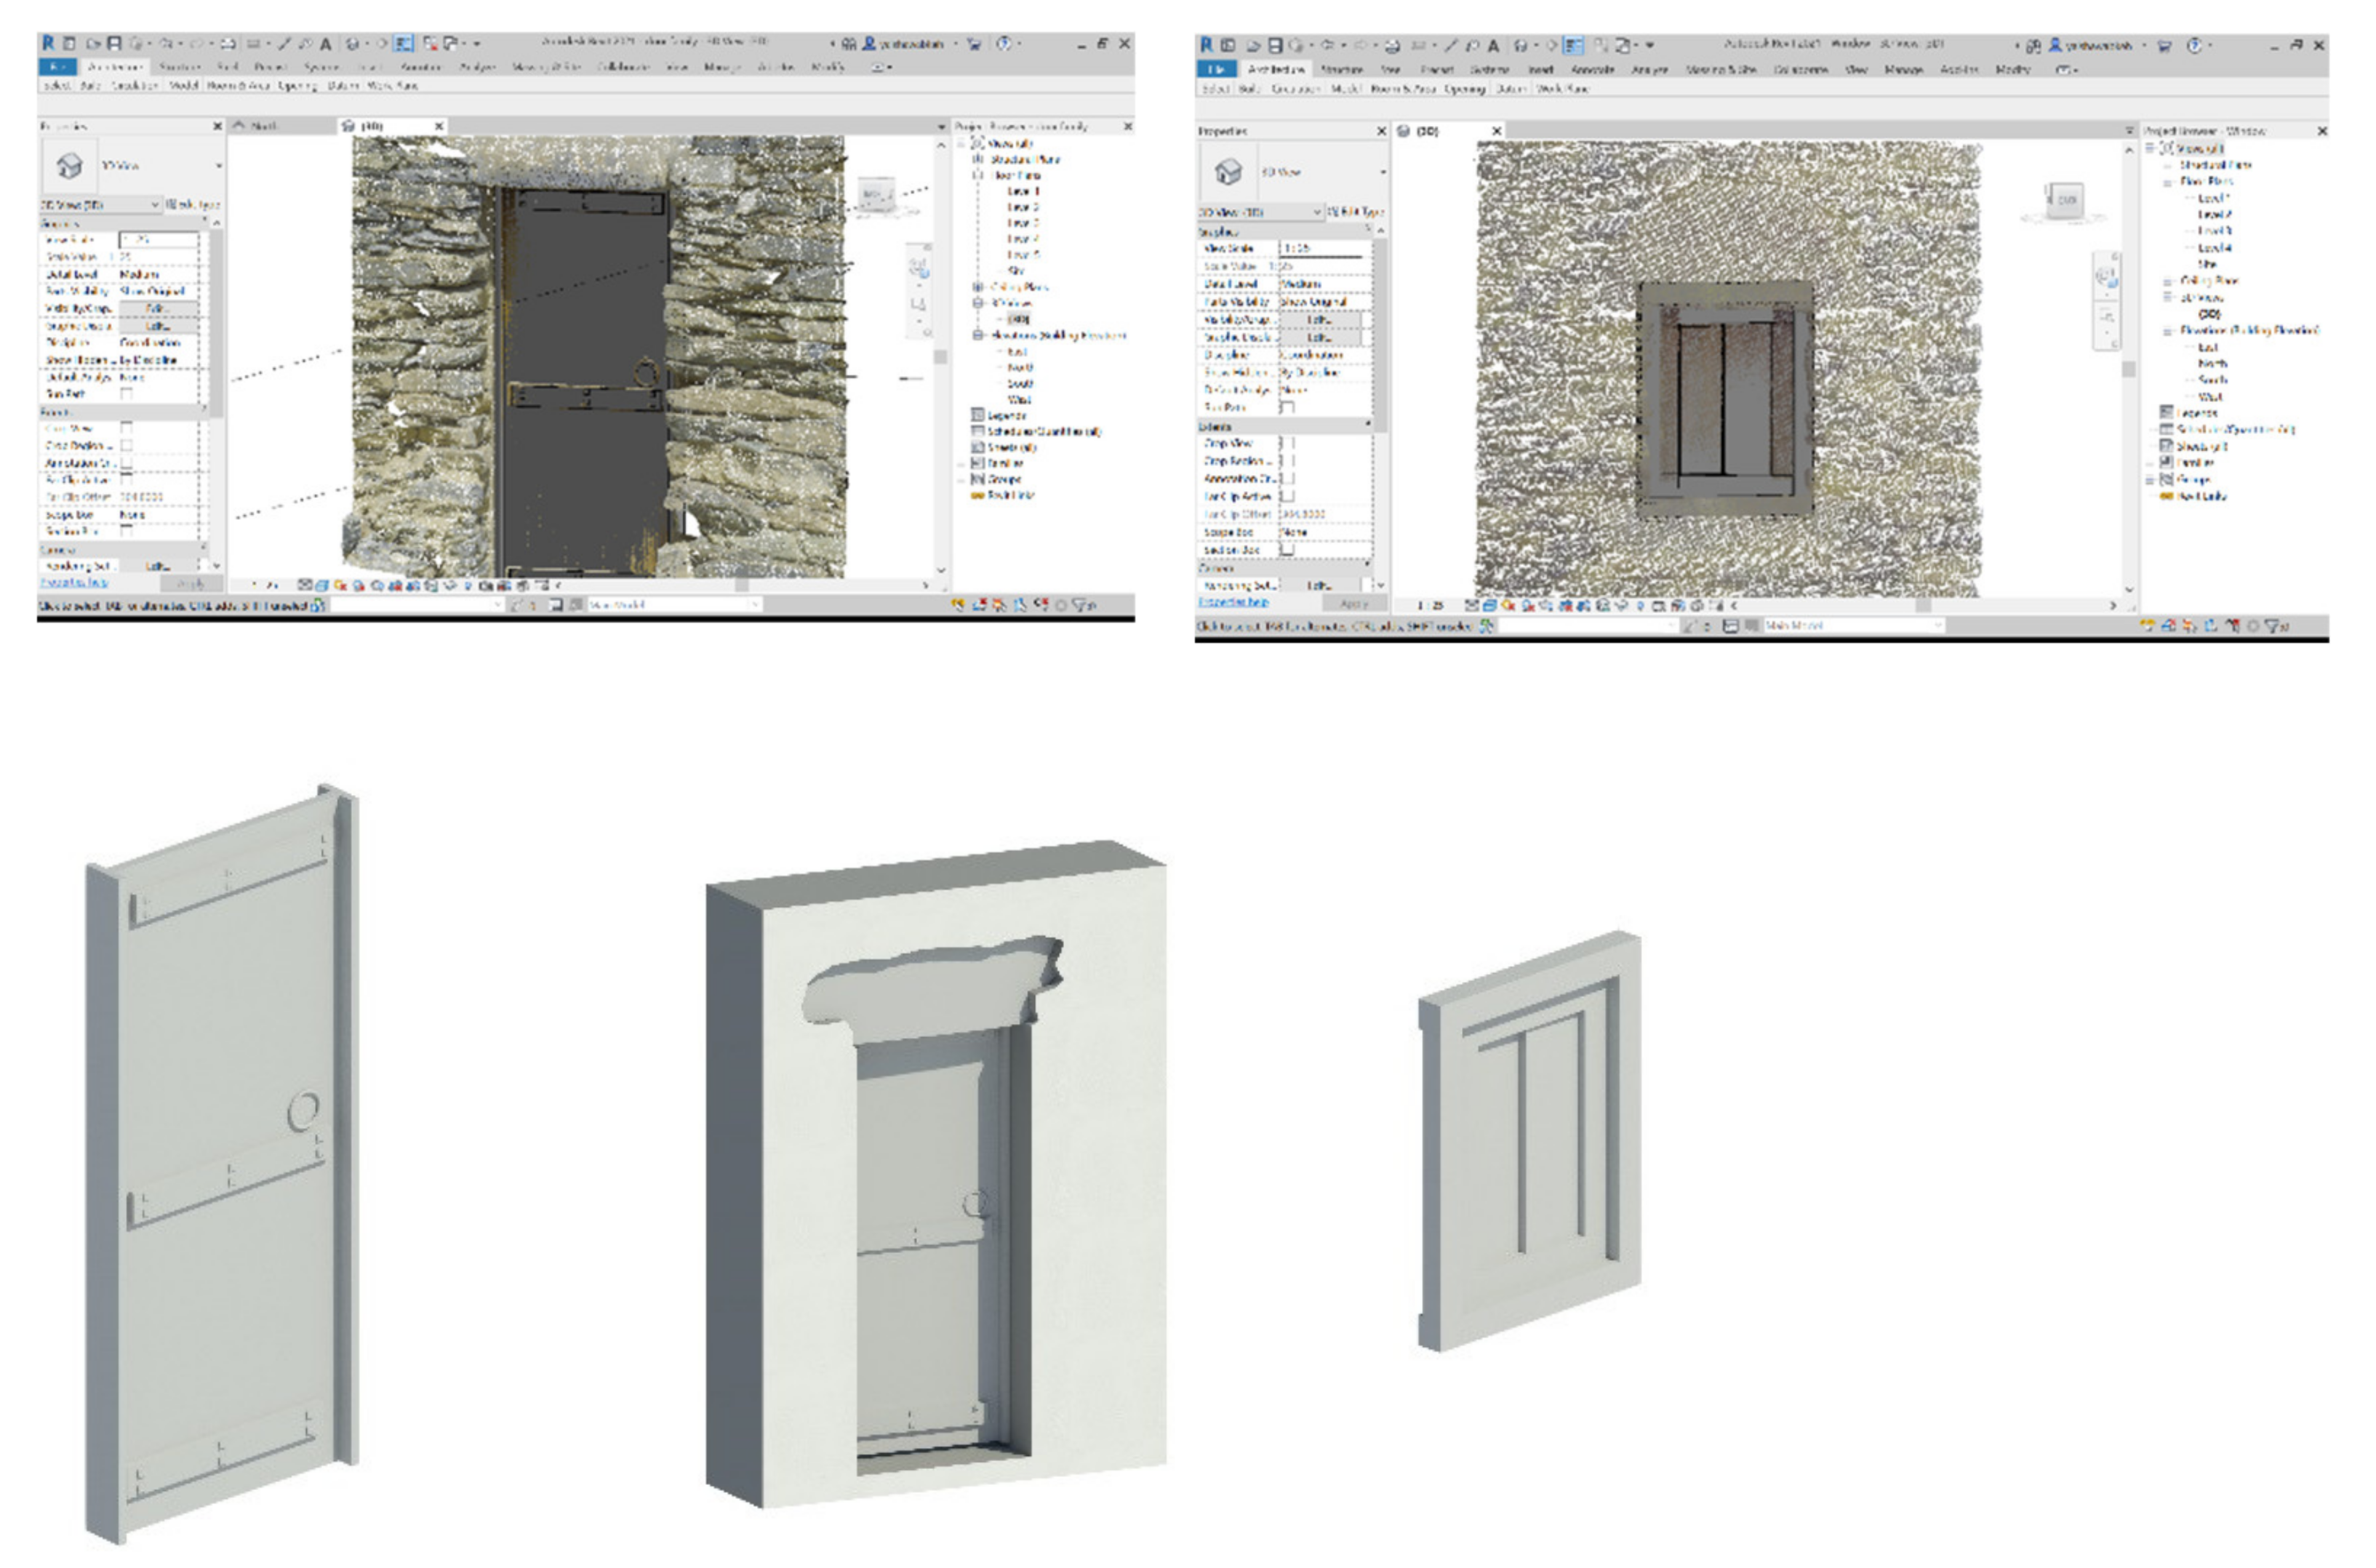Click Sign In user icon in right window
The image size is (2376, 1568).
pyautogui.click(x=2055, y=45)
